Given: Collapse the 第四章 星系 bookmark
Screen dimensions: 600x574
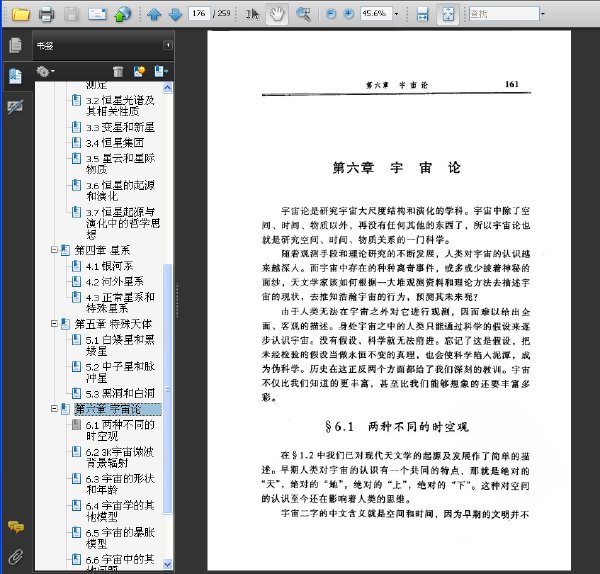Looking at the screenshot, I should tap(54, 250).
